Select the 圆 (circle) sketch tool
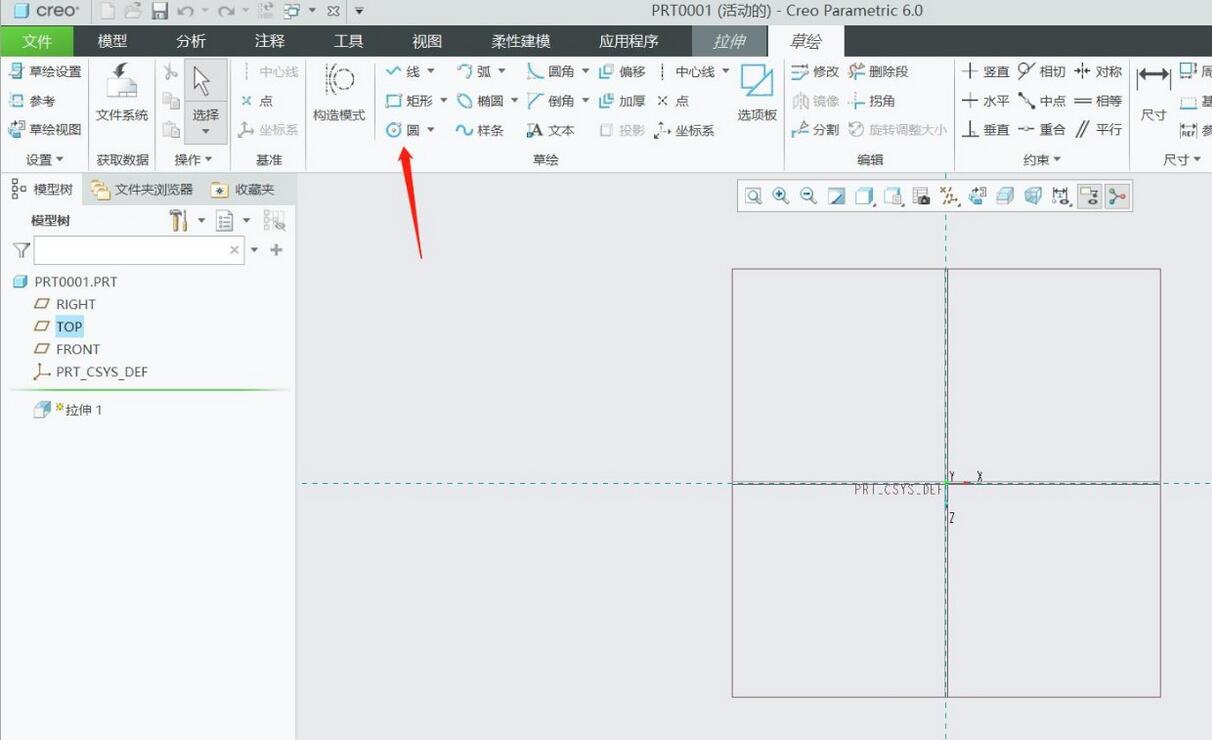The width and height of the screenshot is (1212, 740). [x=403, y=130]
